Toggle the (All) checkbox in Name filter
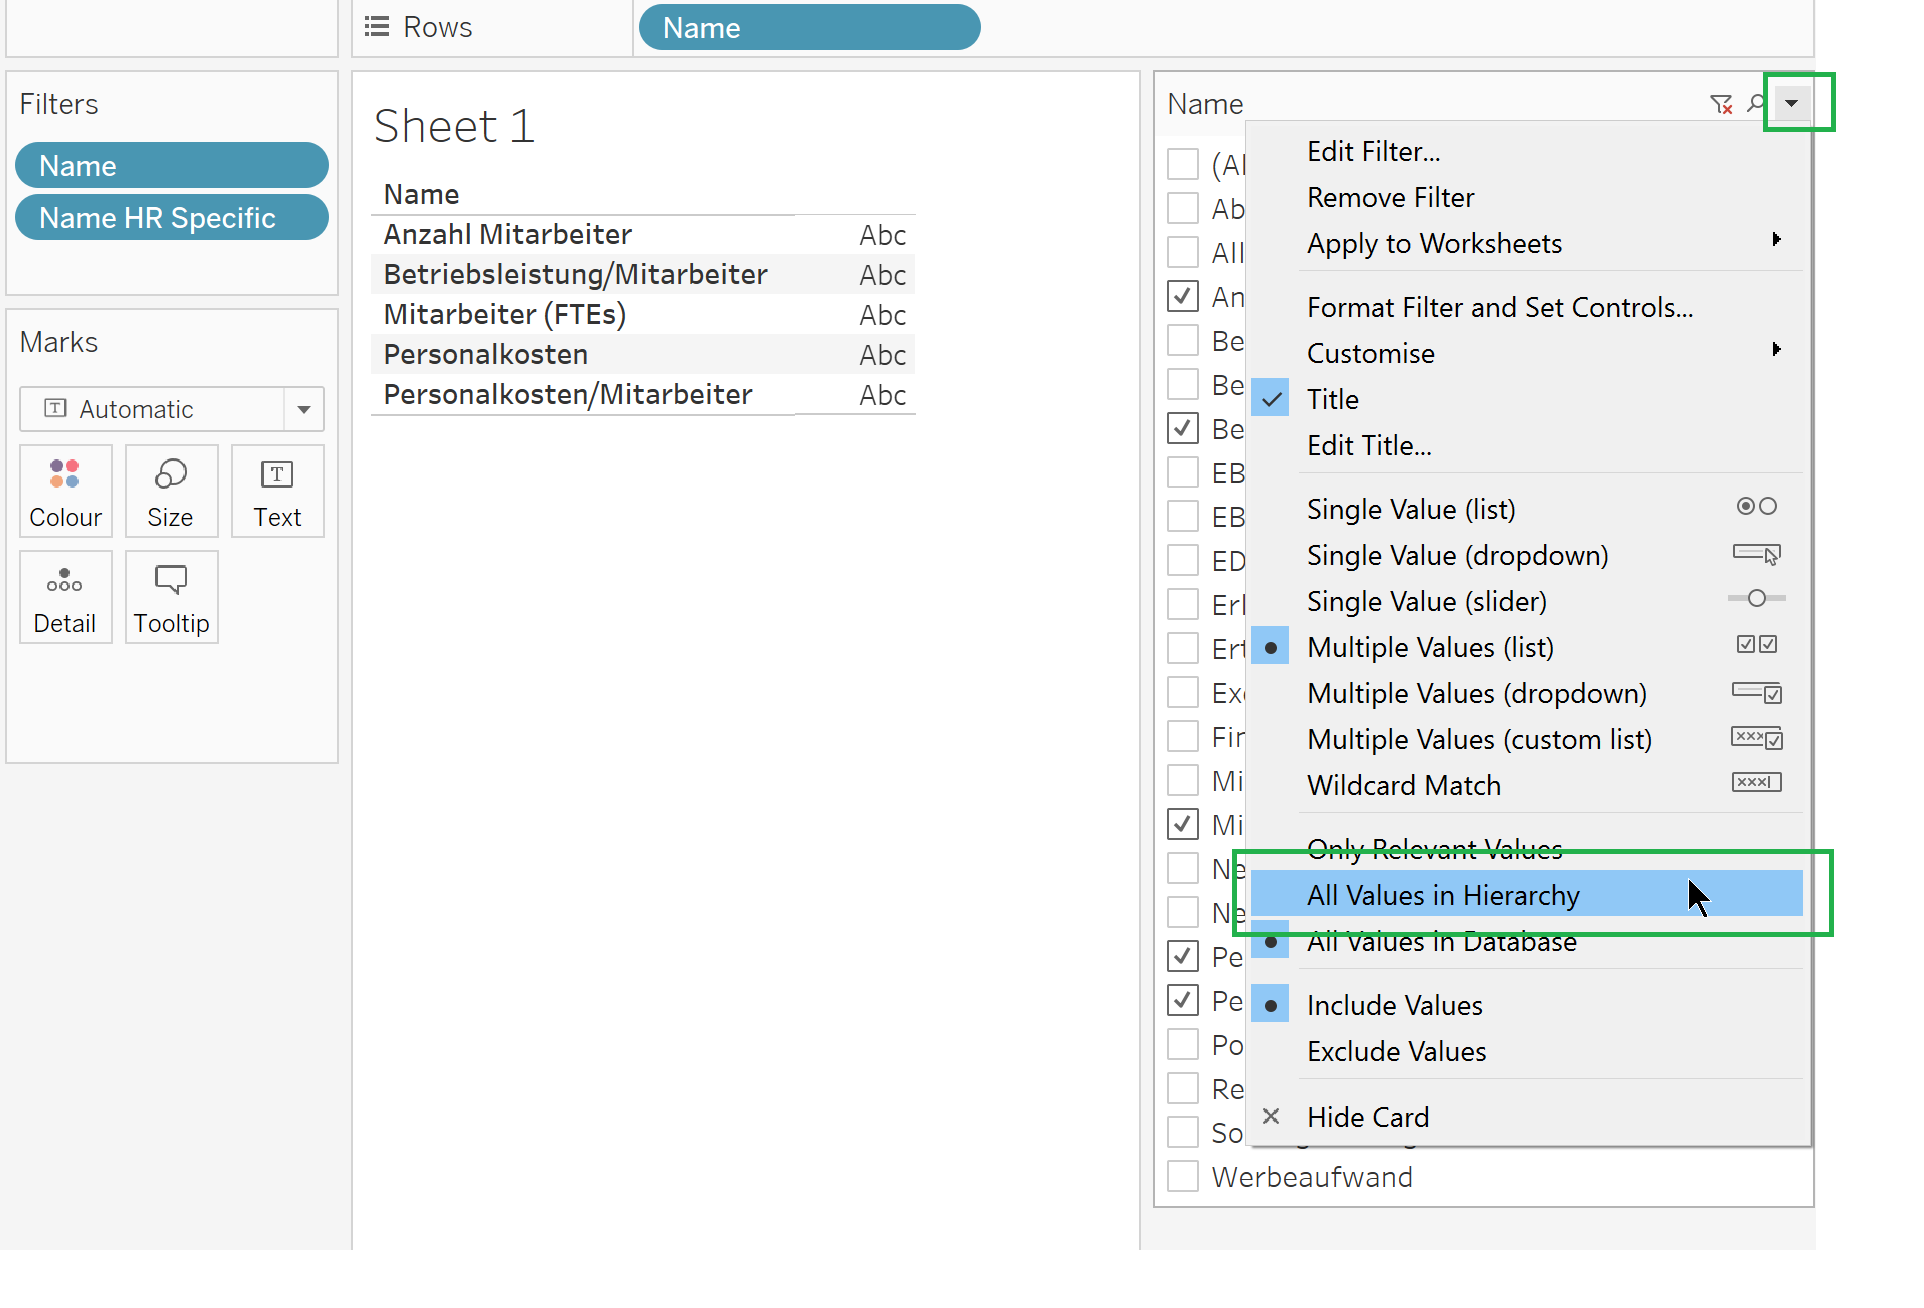Viewport: 1924px width, 1308px height. point(1183,164)
